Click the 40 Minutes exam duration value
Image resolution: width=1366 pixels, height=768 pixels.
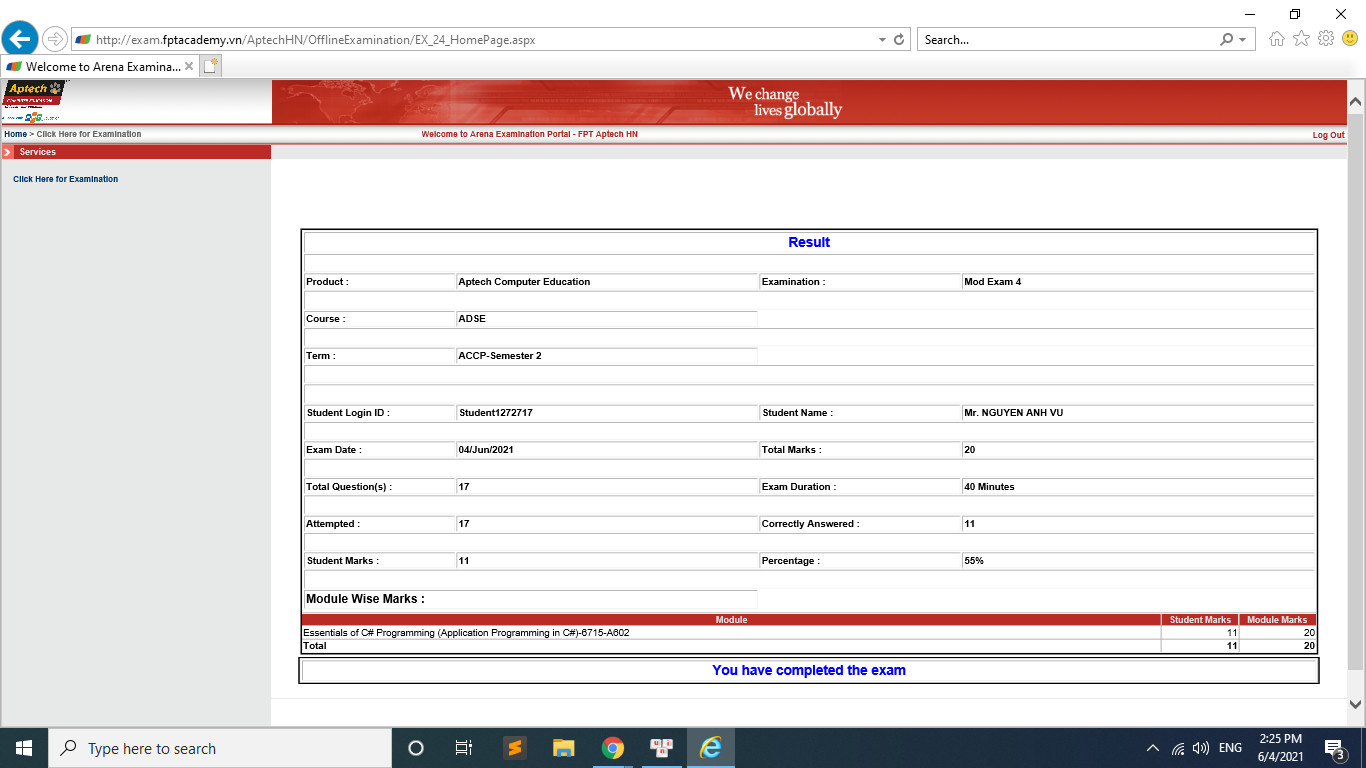tap(989, 487)
